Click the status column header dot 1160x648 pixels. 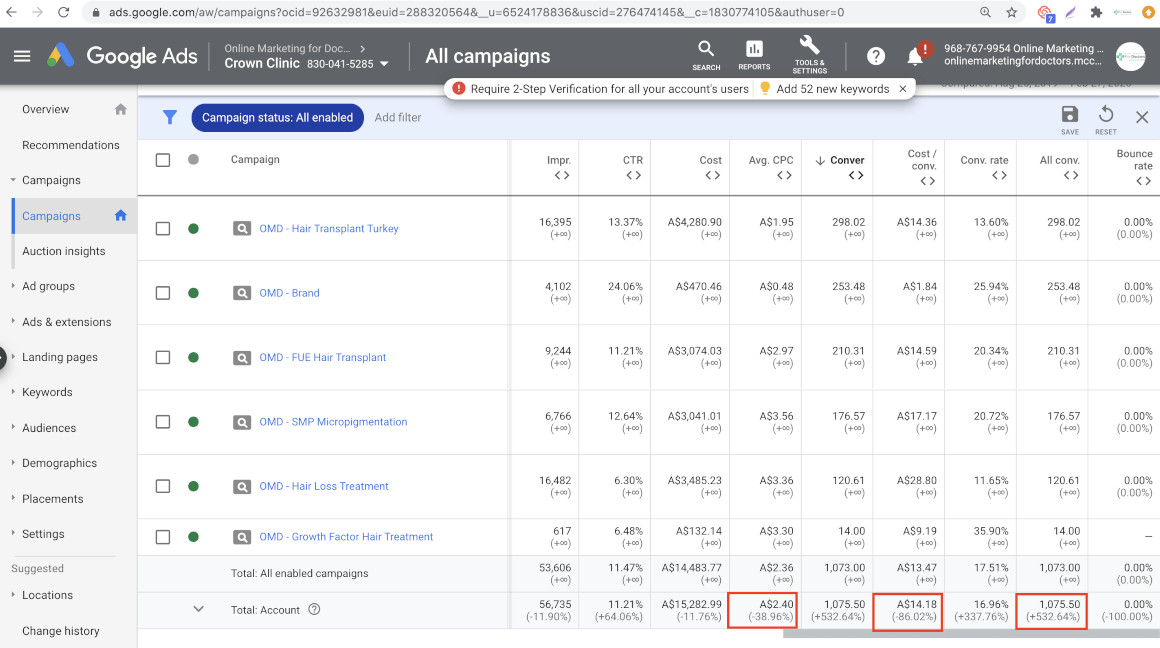coord(193,160)
